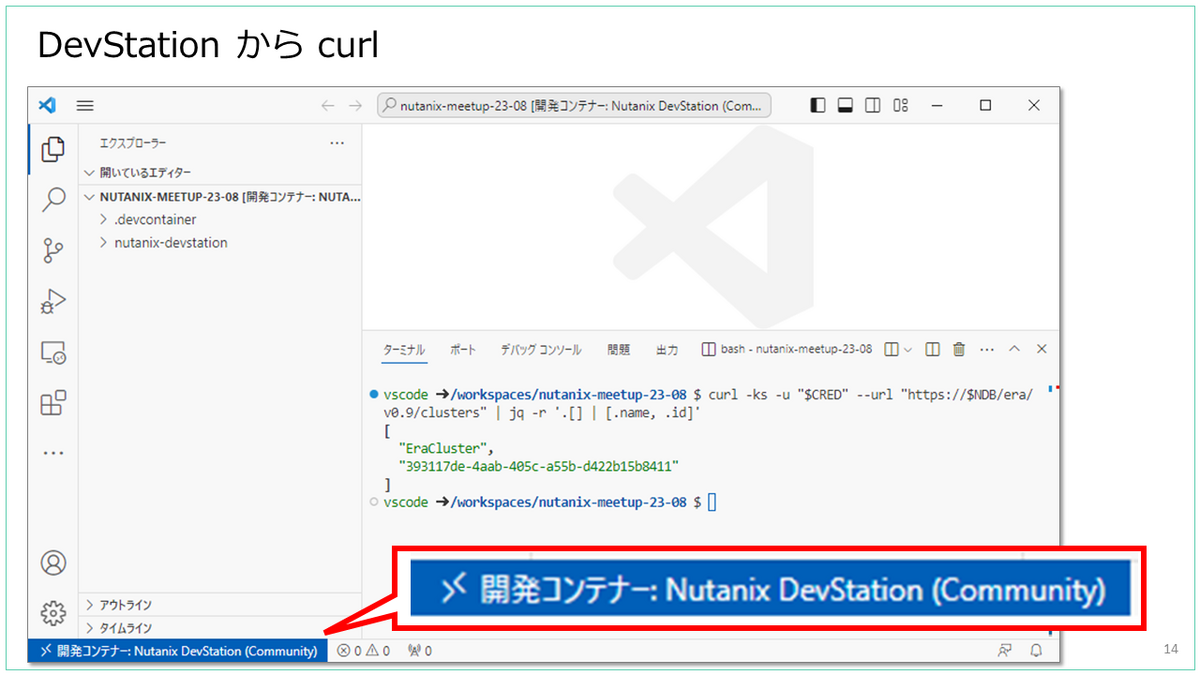The width and height of the screenshot is (1200, 675).
Task: Show additional activity bar views ellipsis
Action: 52,453
